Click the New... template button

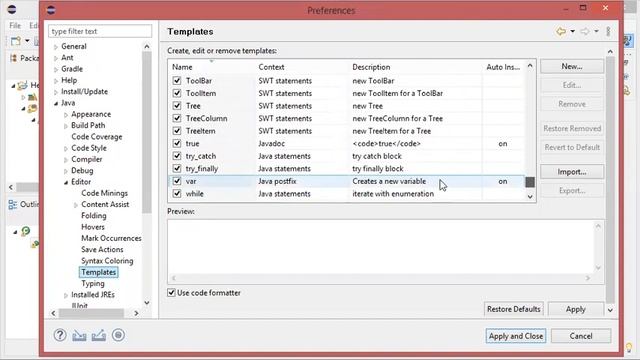click(572, 66)
